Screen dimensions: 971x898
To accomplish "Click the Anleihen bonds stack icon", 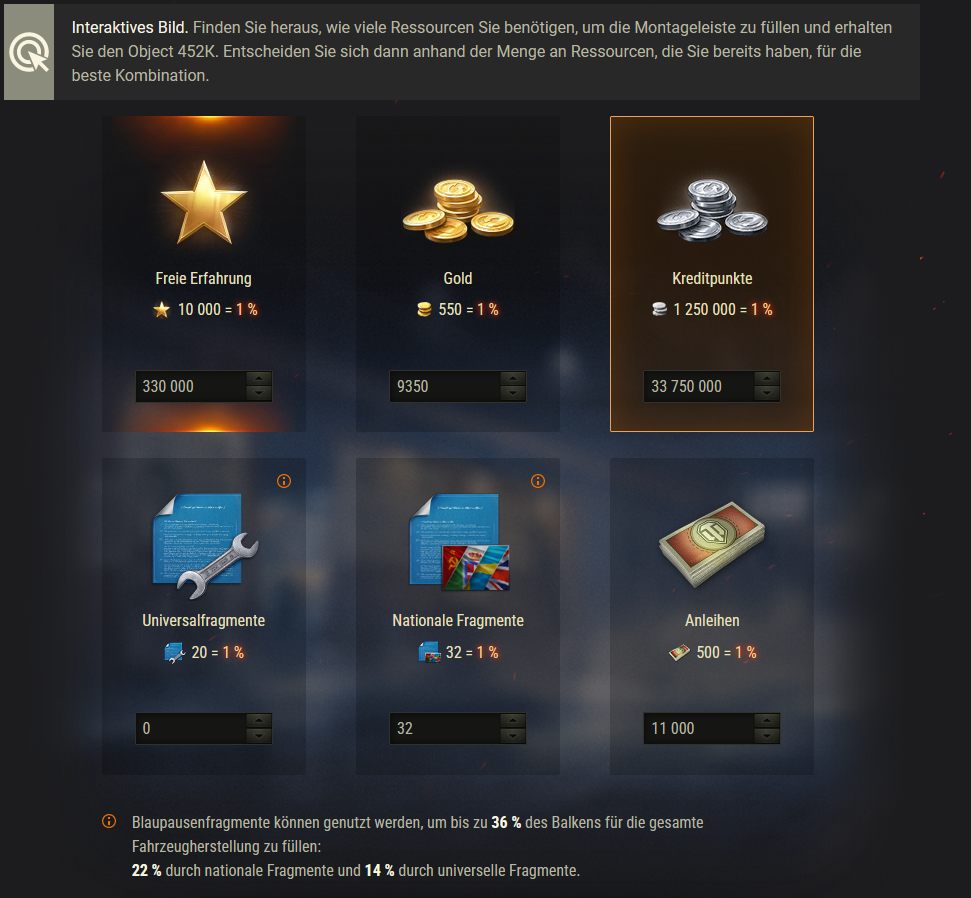I will pyautogui.click(x=712, y=544).
